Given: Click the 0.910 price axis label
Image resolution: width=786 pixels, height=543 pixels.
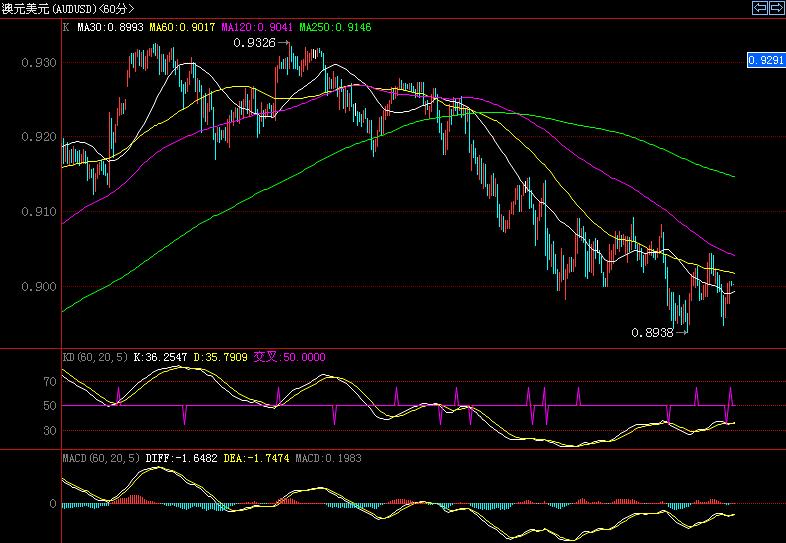Looking at the screenshot, I should click(39, 212).
